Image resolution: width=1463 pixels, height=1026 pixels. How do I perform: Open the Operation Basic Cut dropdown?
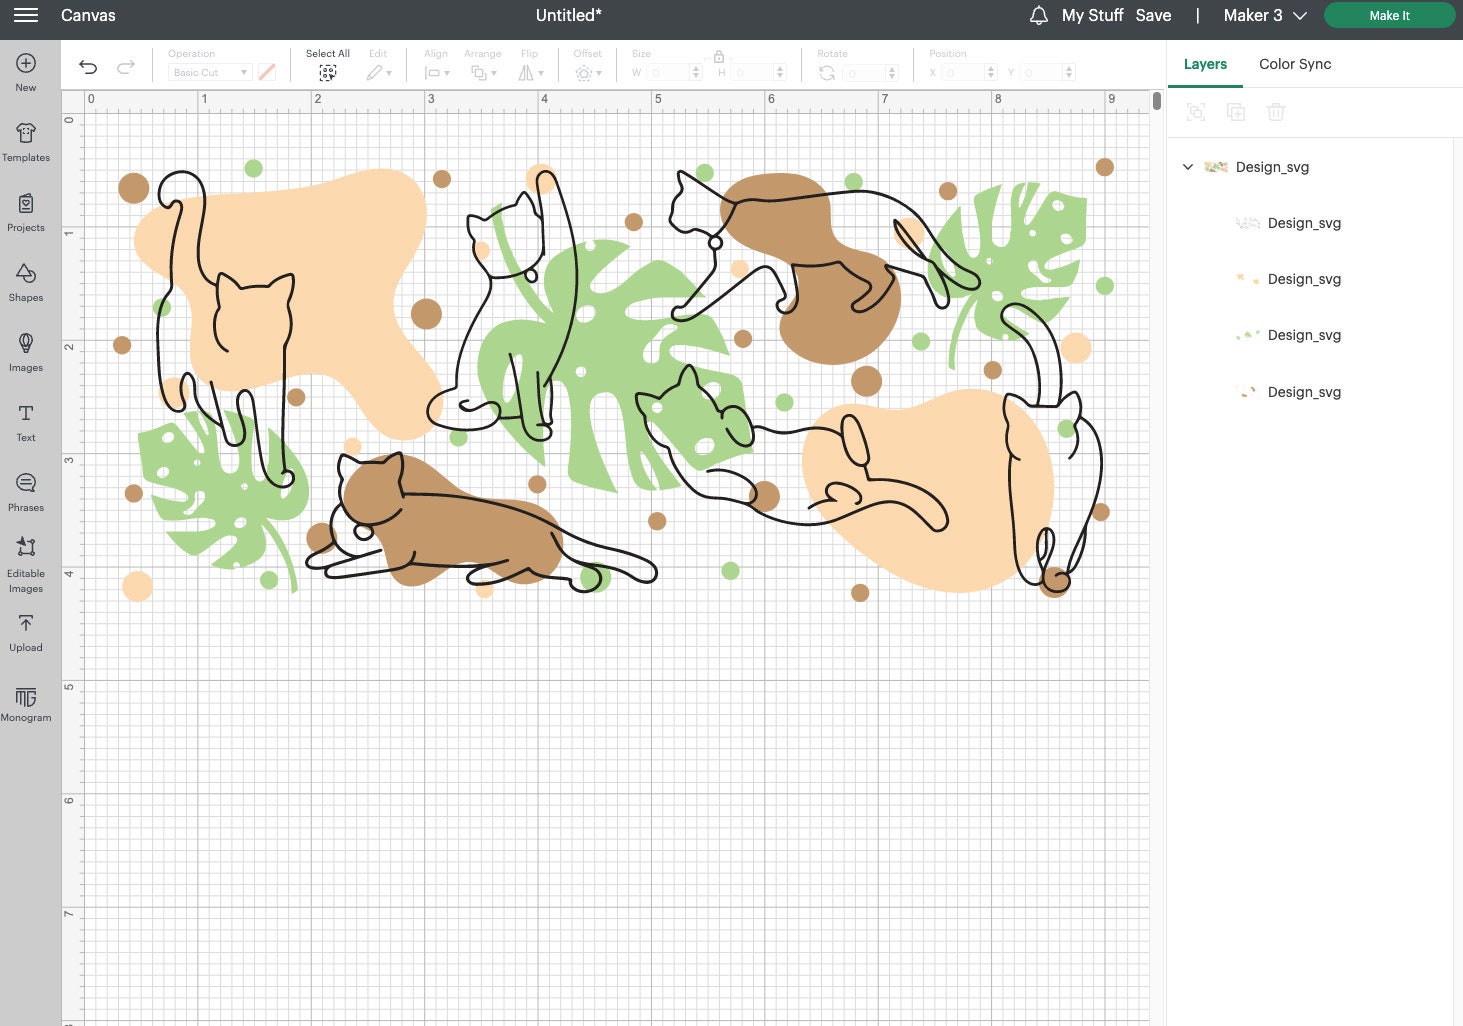[x=210, y=72]
